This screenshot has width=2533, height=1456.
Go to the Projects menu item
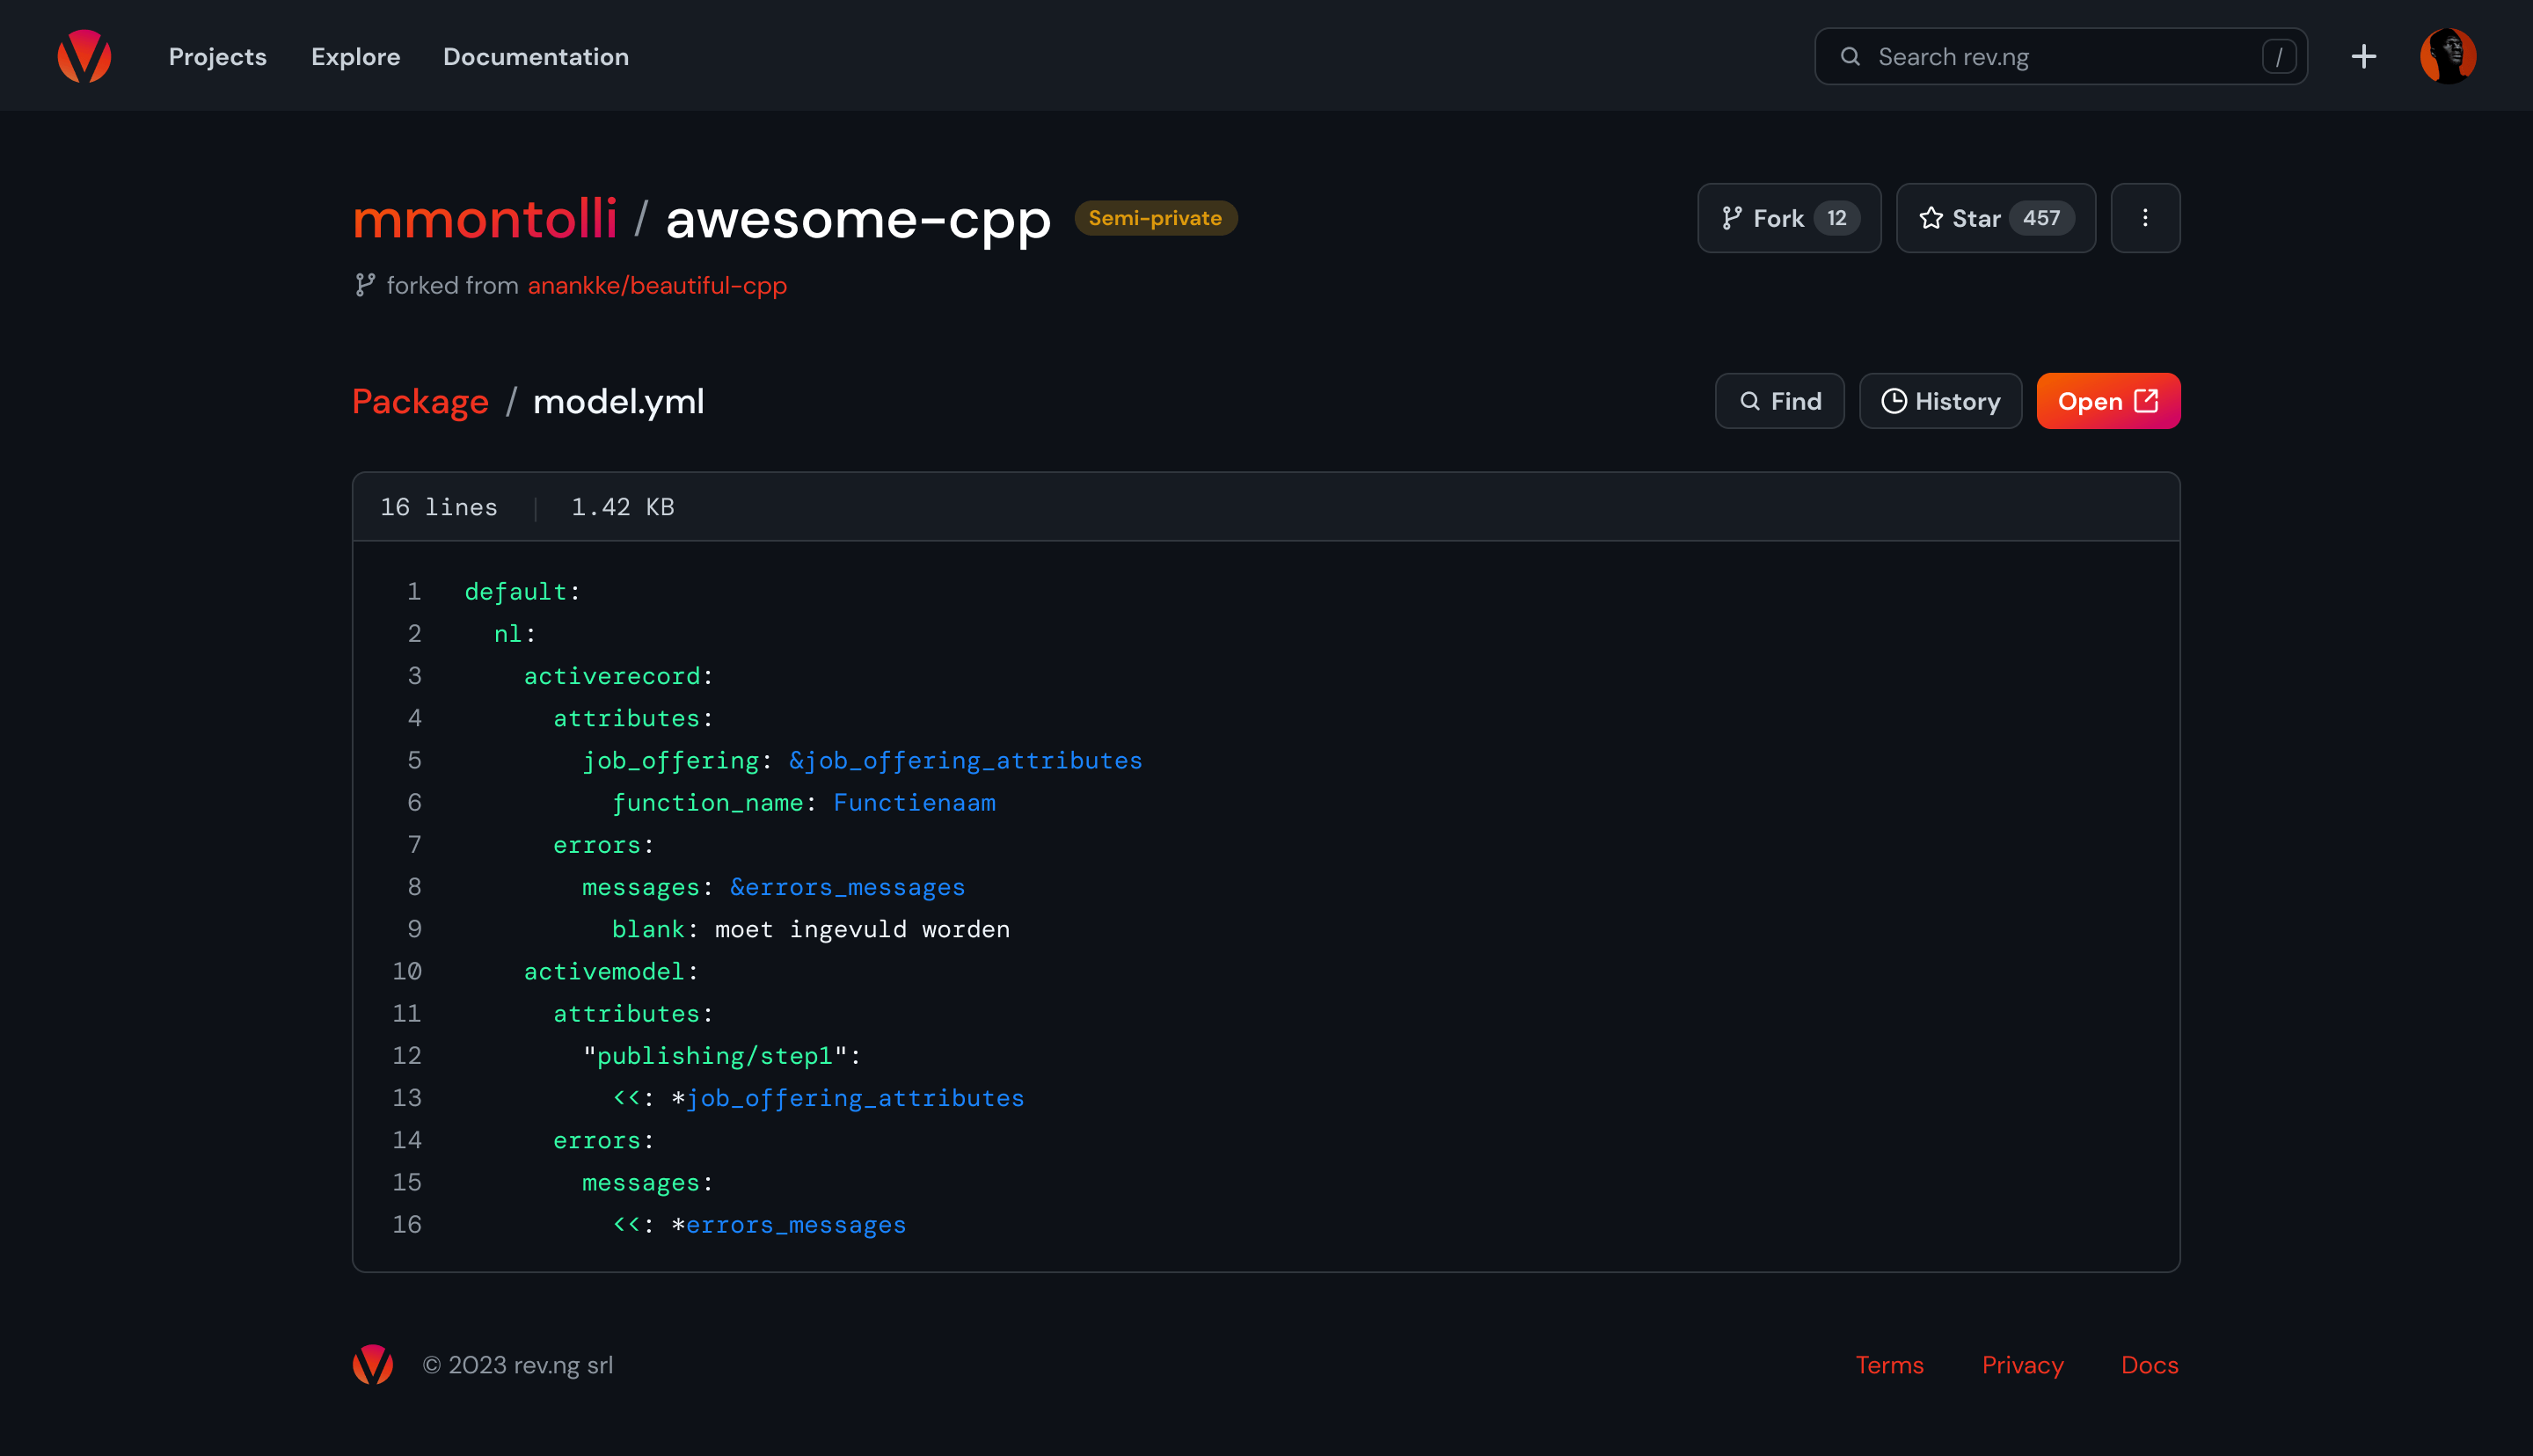(217, 57)
